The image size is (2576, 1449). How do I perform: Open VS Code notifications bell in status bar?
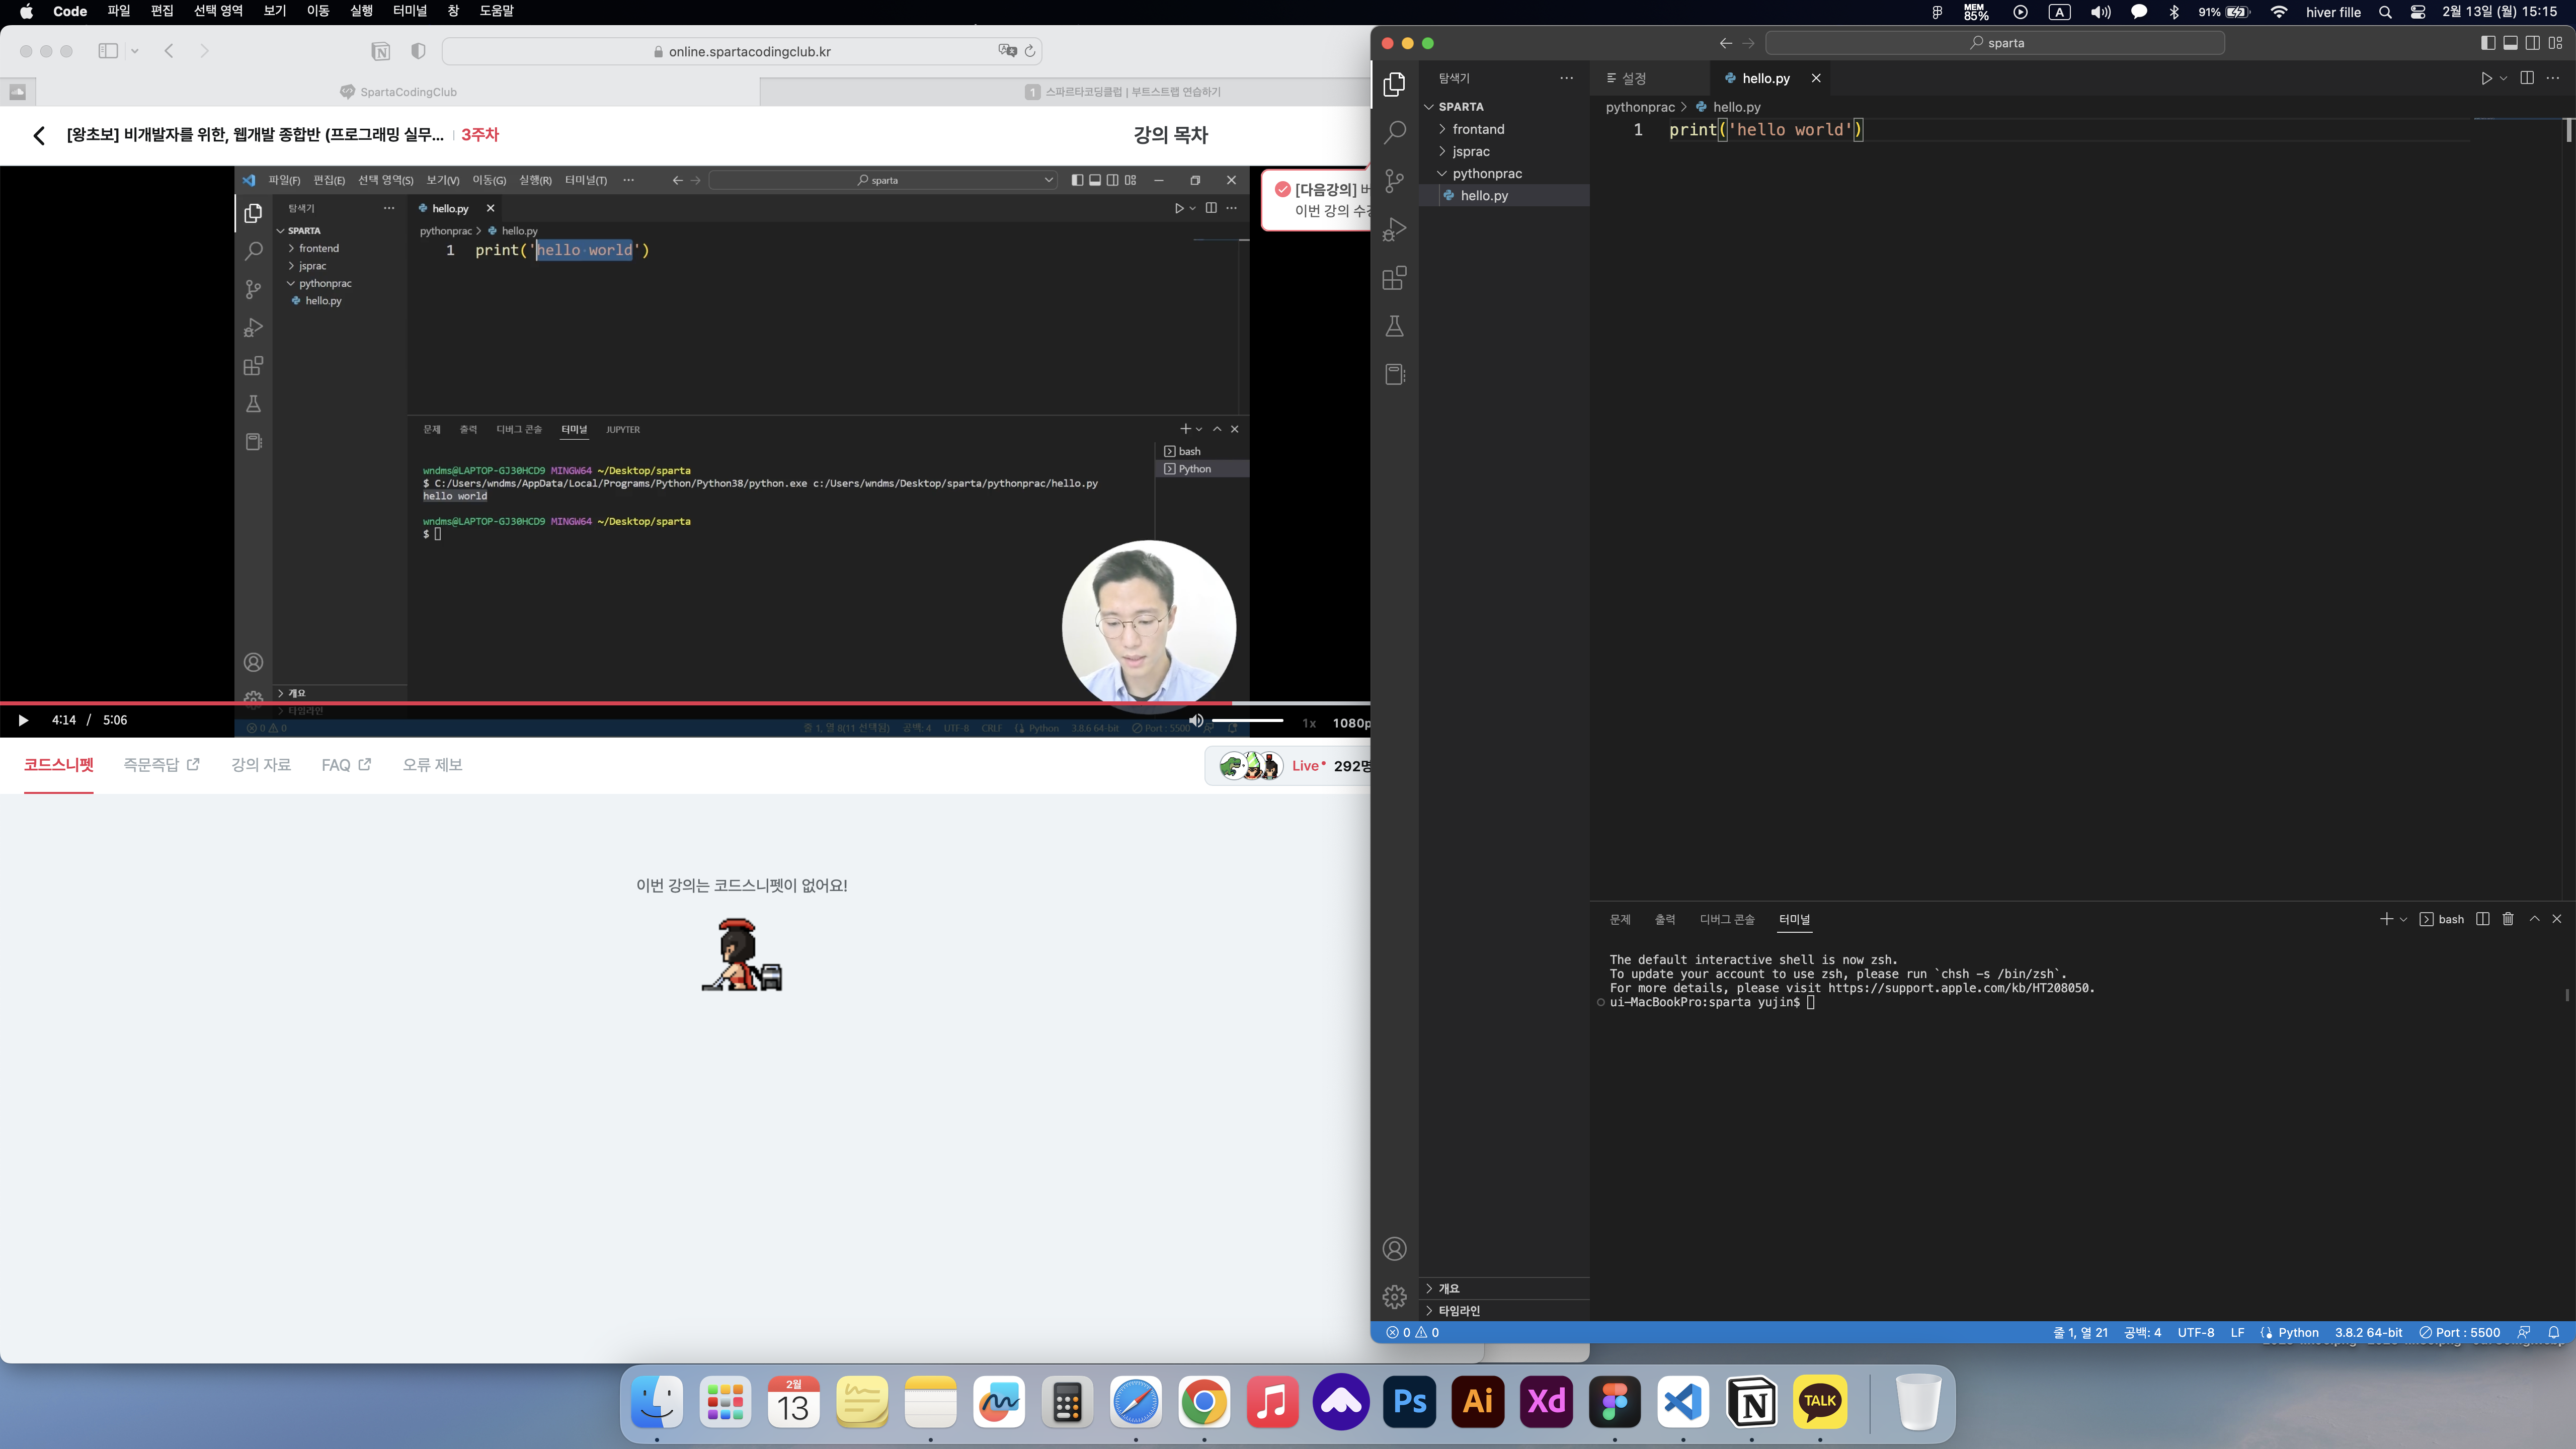[x=2553, y=1332]
